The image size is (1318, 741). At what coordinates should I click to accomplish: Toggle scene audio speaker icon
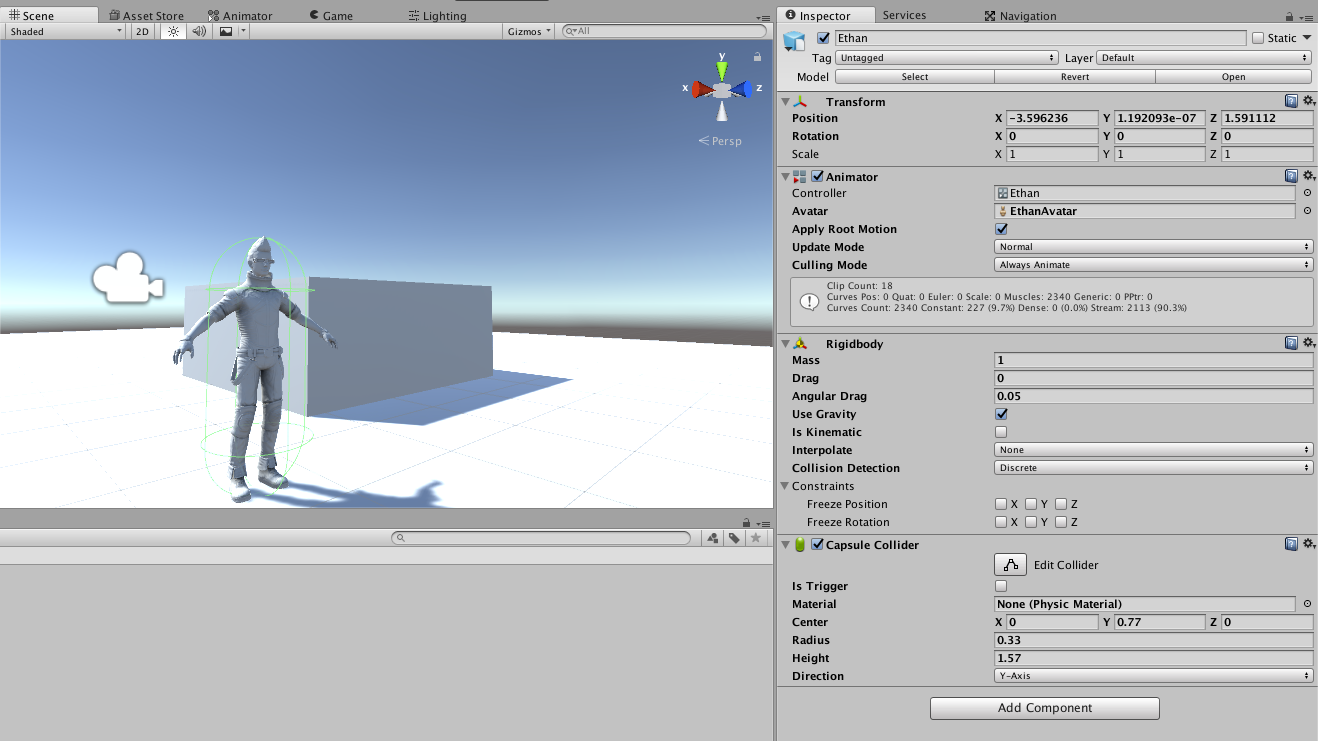click(199, 31)
